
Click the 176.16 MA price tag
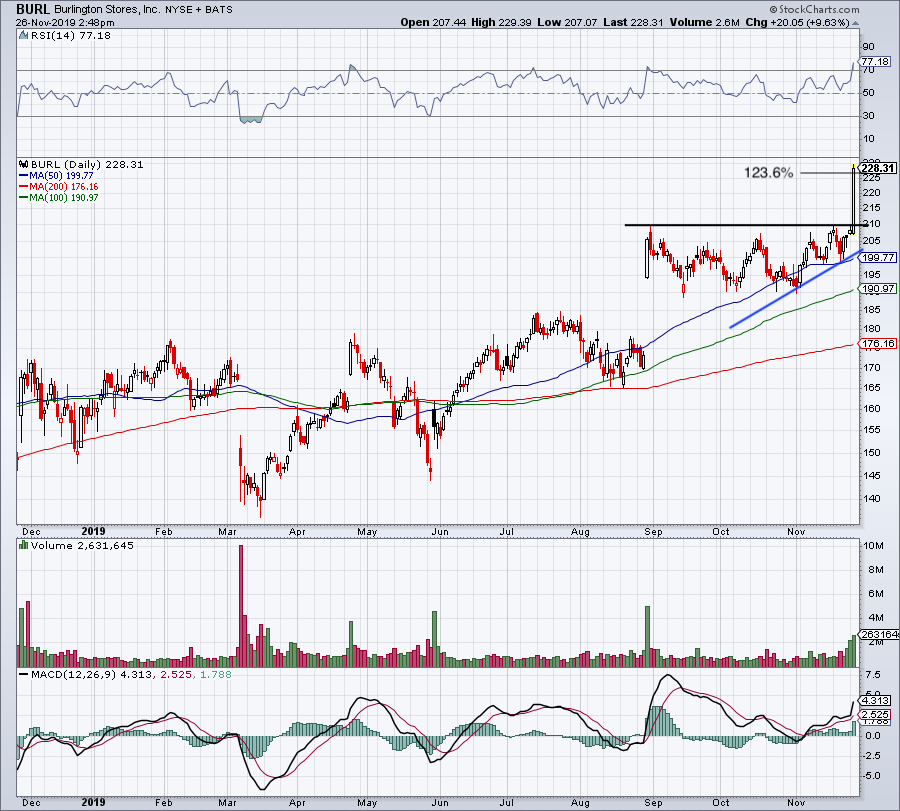pyautogui.click(x=878, y=344)
